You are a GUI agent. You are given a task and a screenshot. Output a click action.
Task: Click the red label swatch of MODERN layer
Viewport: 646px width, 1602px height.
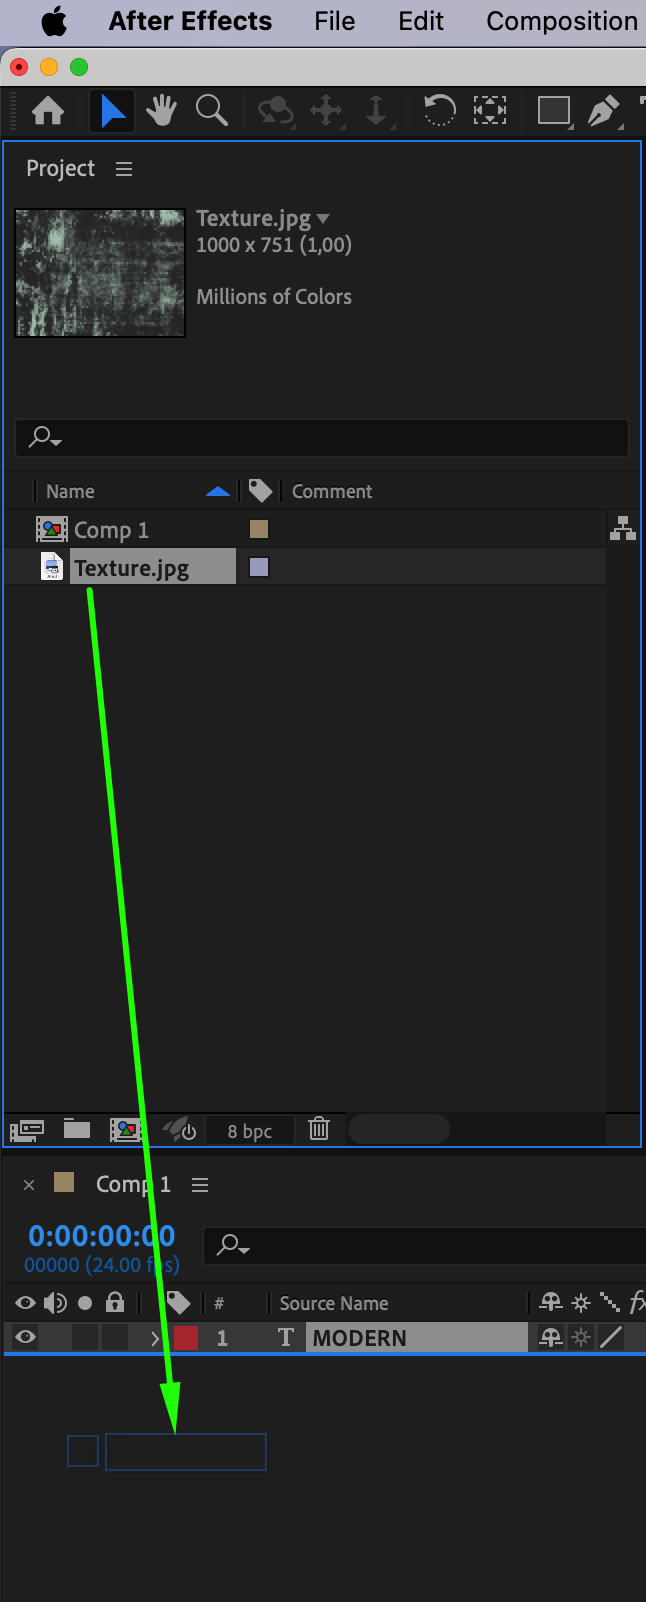(x=186, y=1338)
